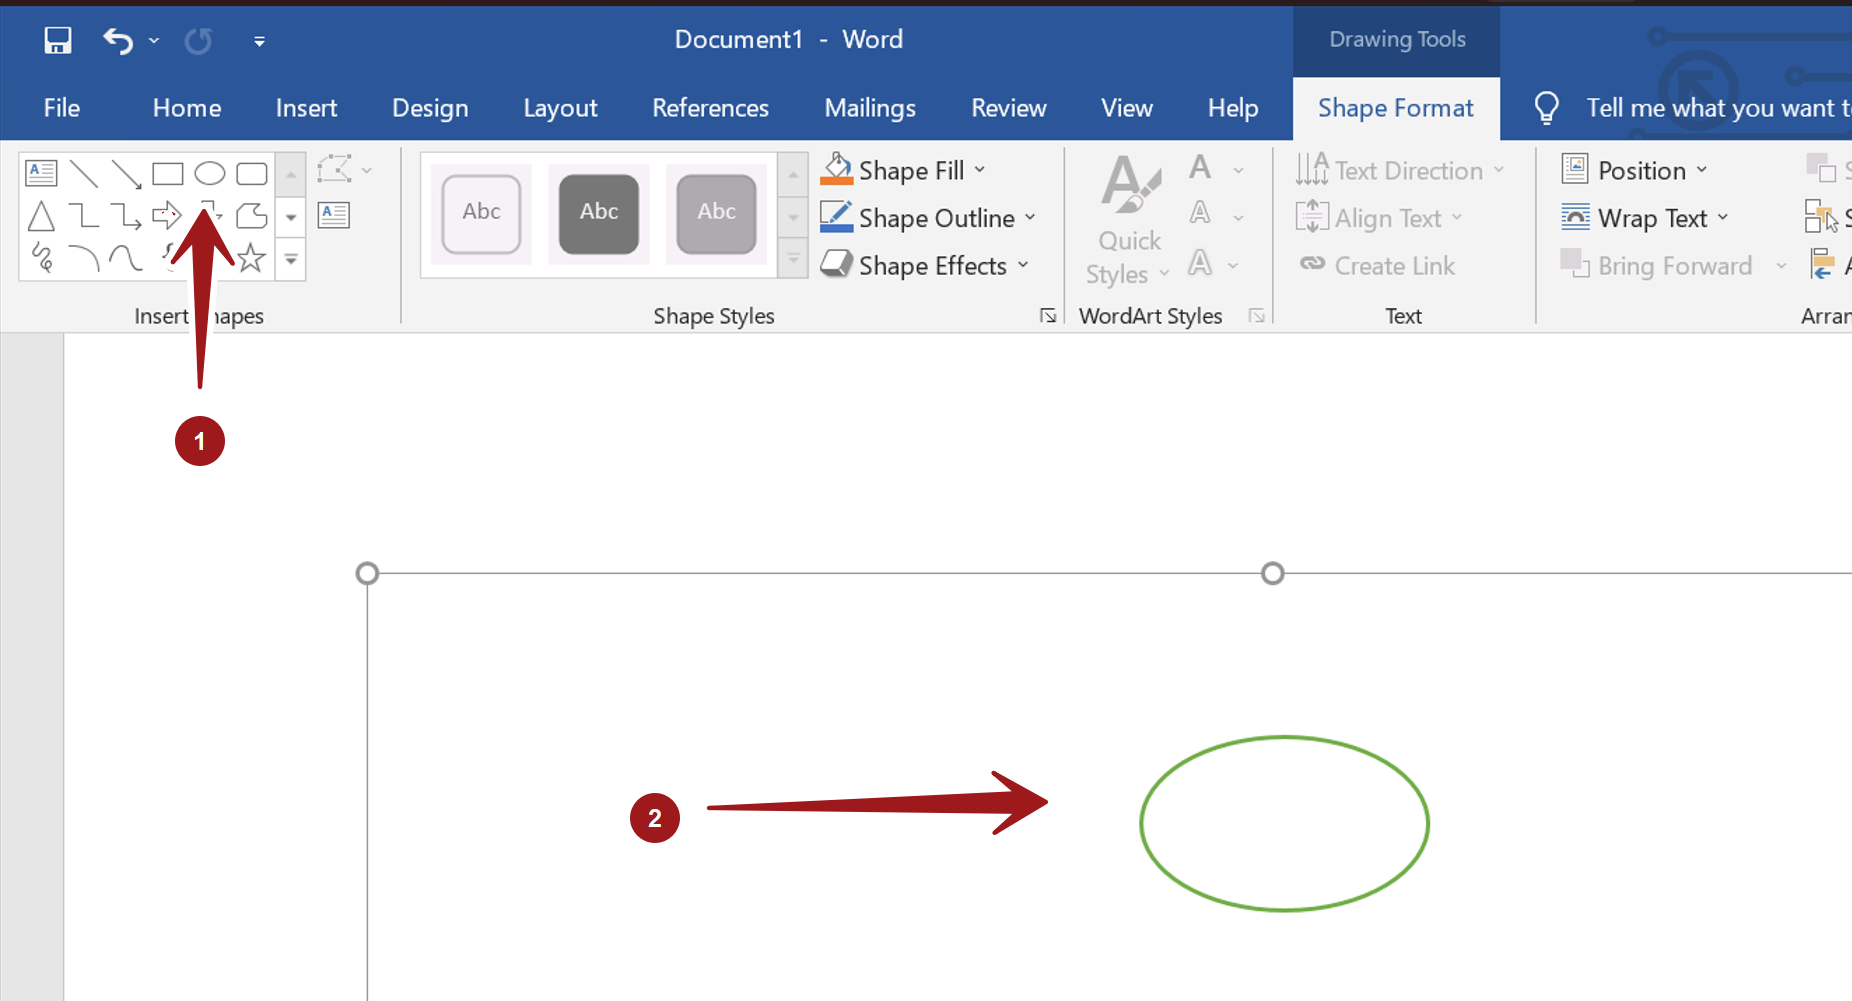Screen dimensions: 1852x1001
Task: Switch to the Insert tab
Action: (x=306, y=108)
